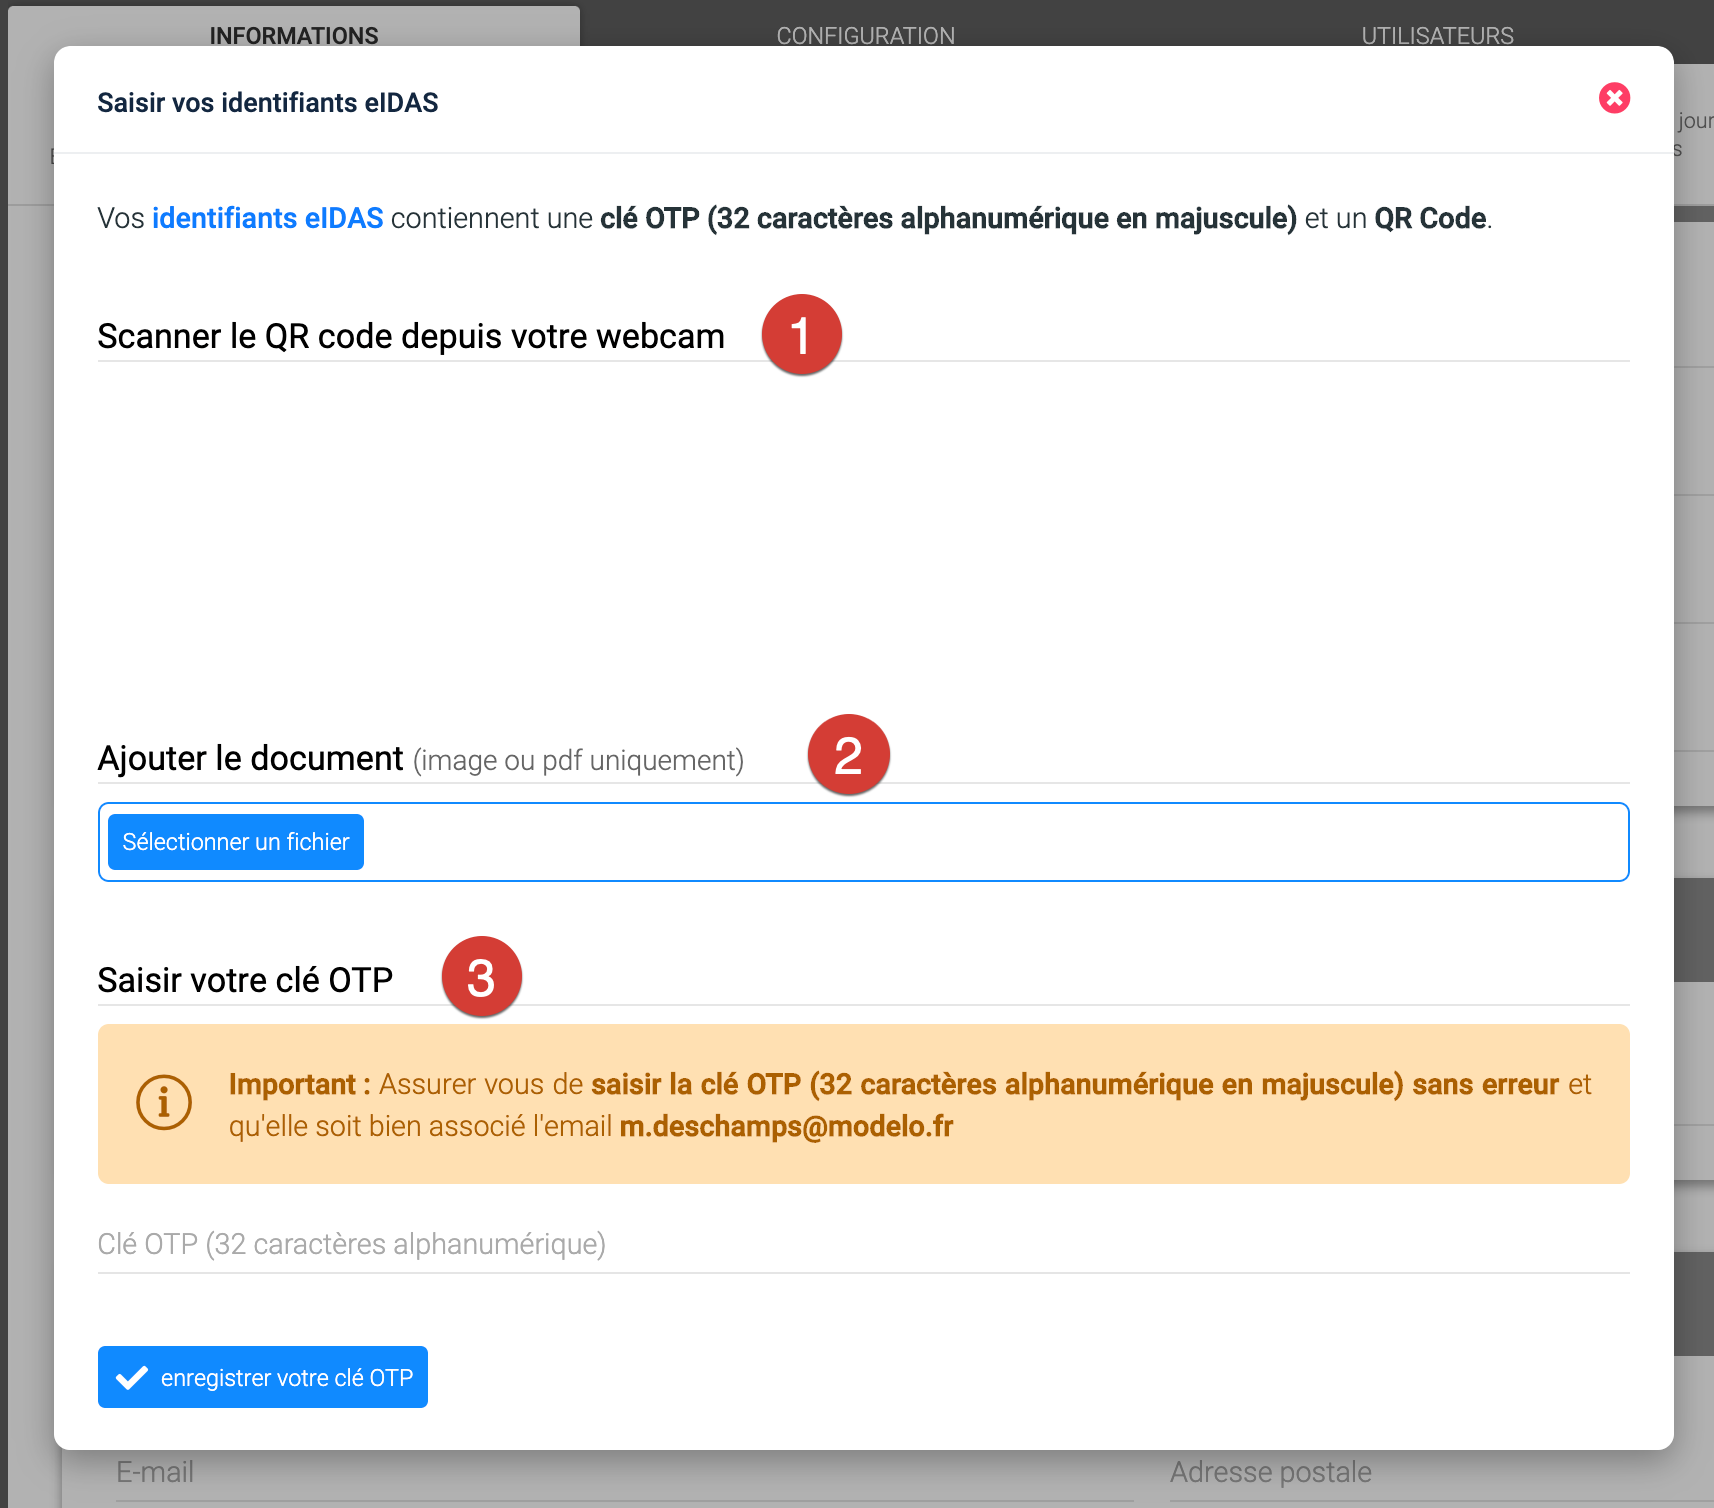Go to the UTILISATEURS tab
This screenshot has width=1714, height=1508.
click(x=1436, y=35)
